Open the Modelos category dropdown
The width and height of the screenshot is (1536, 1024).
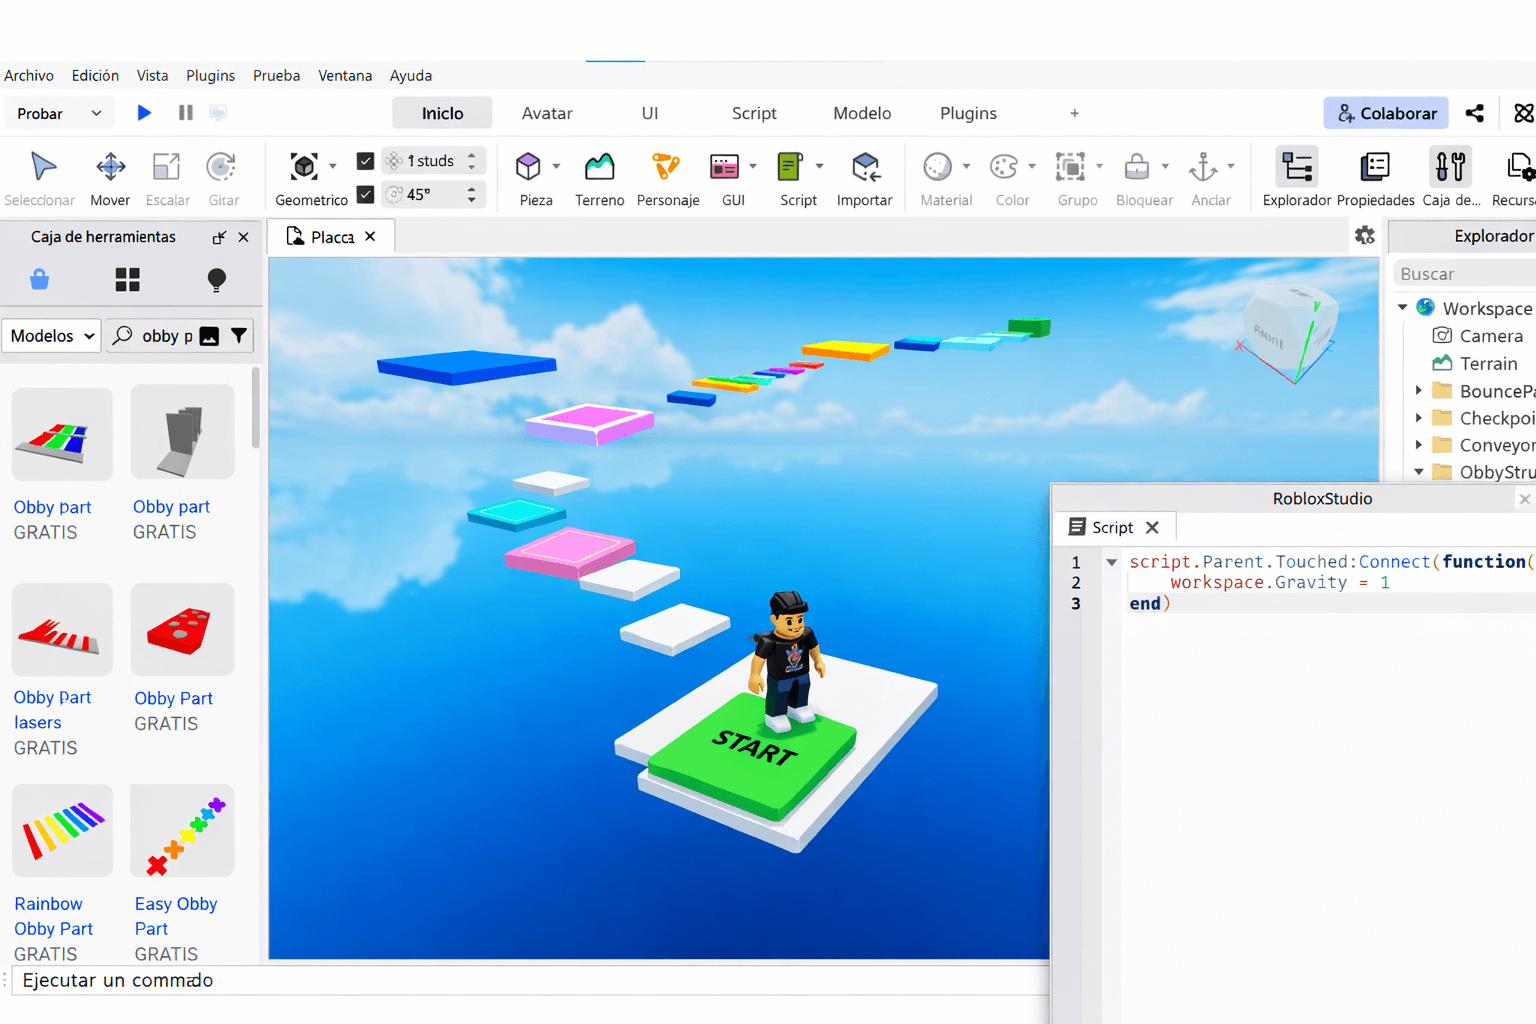click(x=52, y=336)
